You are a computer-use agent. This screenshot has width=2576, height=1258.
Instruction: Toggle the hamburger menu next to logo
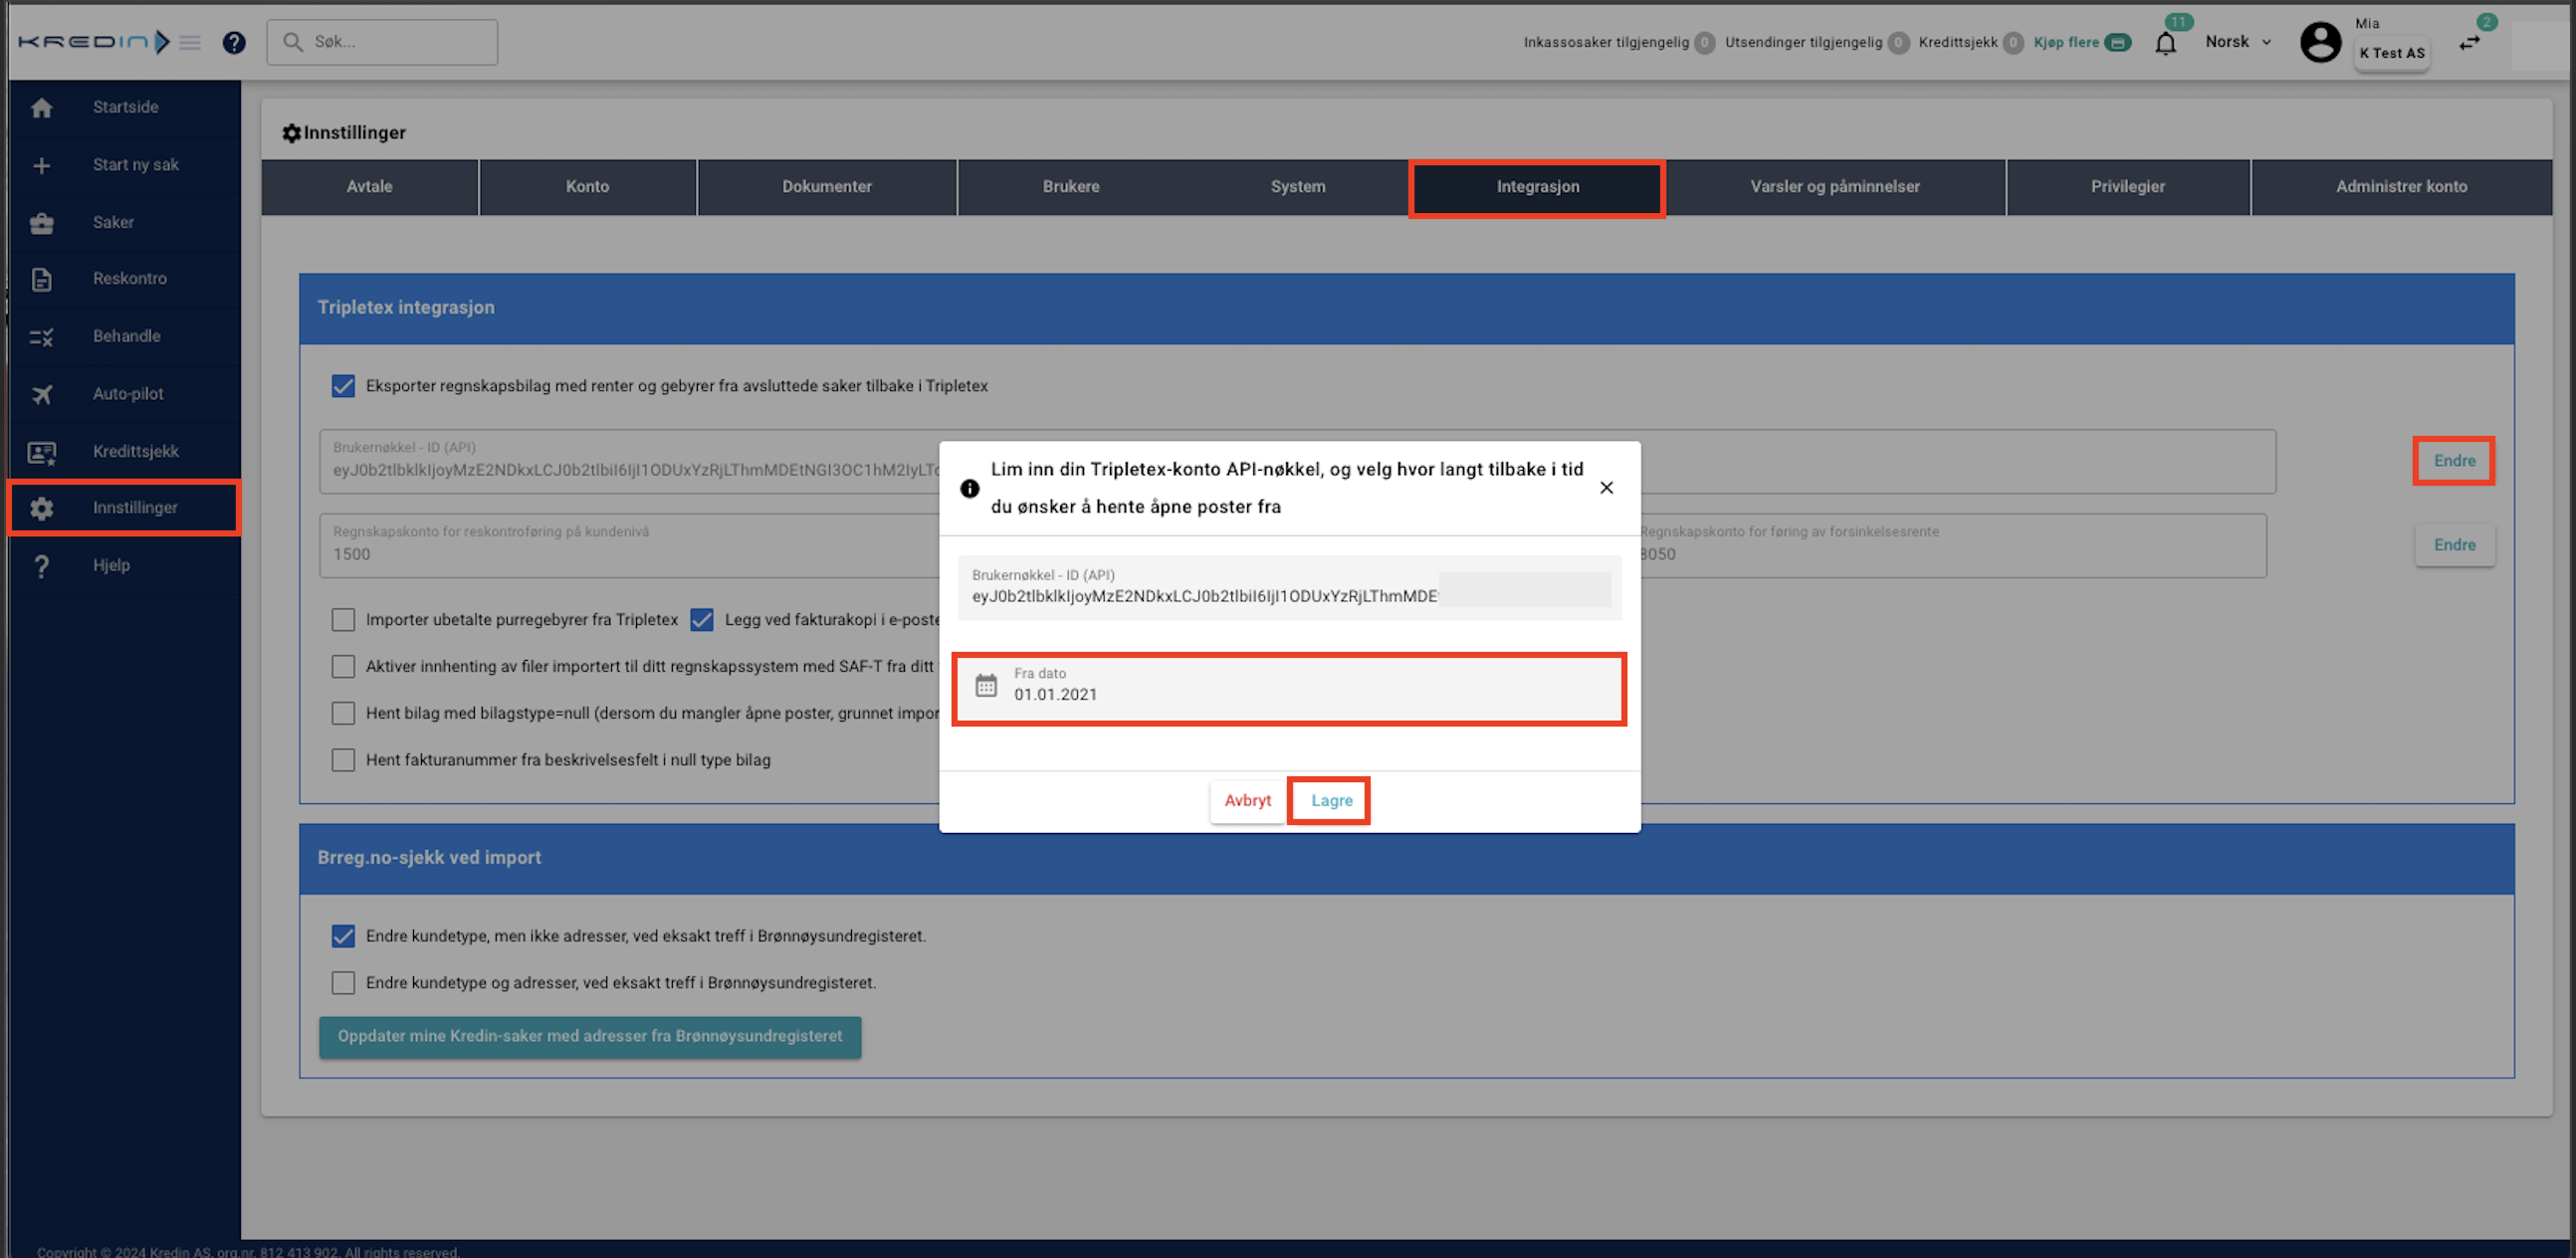click(x=190, y=42)
